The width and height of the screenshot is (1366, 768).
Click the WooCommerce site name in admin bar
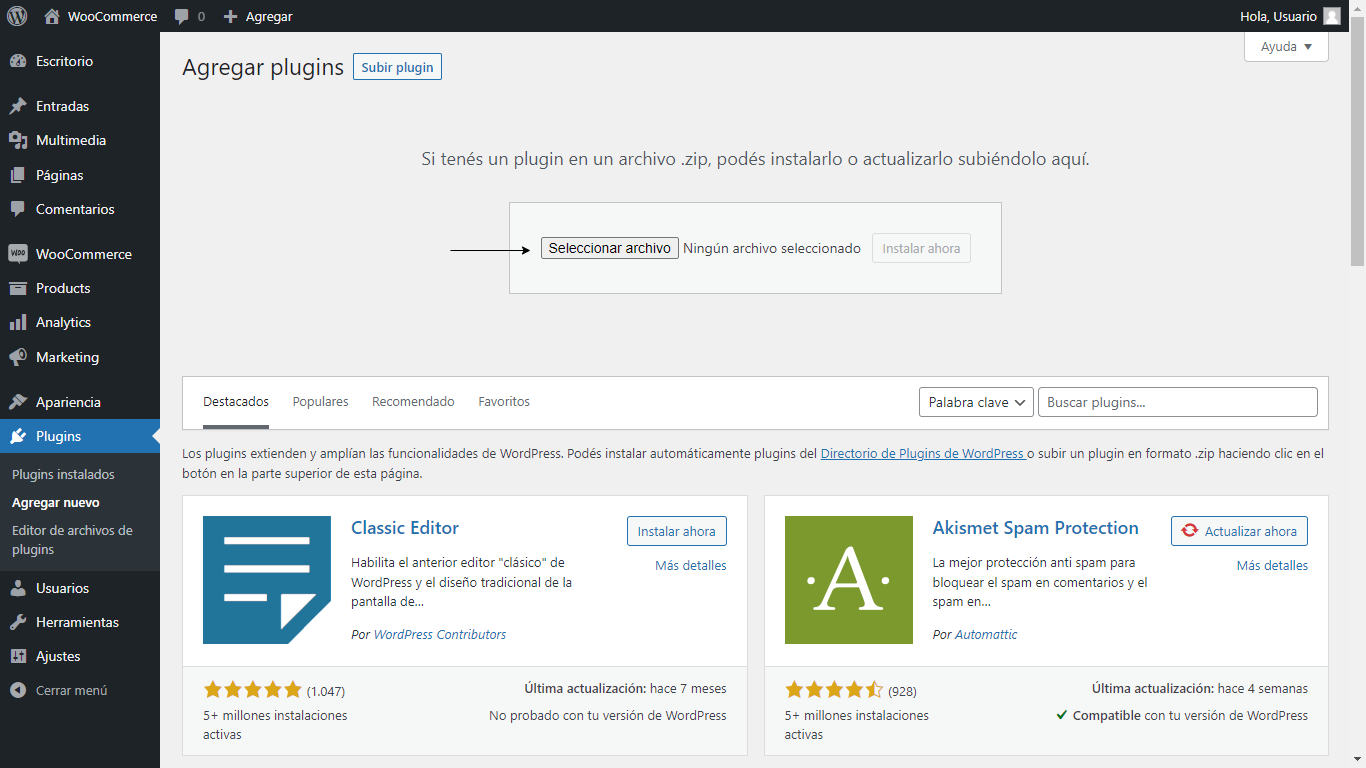tap(112, 16)
